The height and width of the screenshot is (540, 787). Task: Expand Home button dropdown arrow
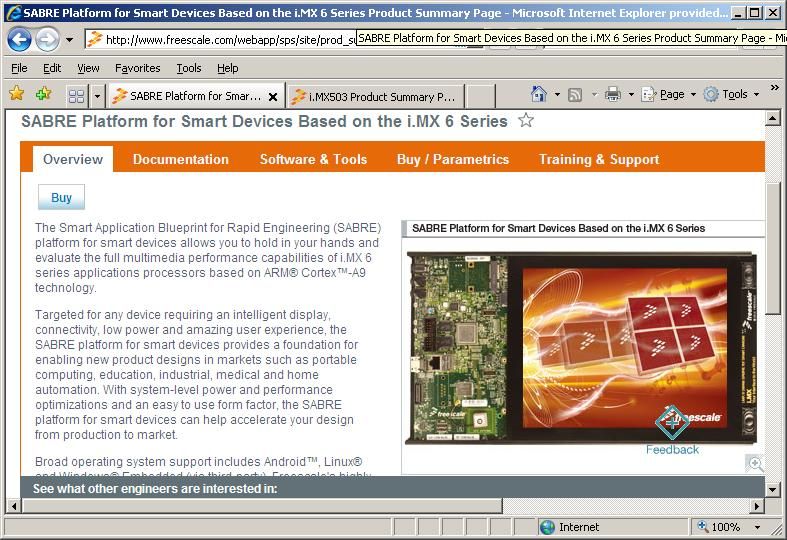click(557, 94)
